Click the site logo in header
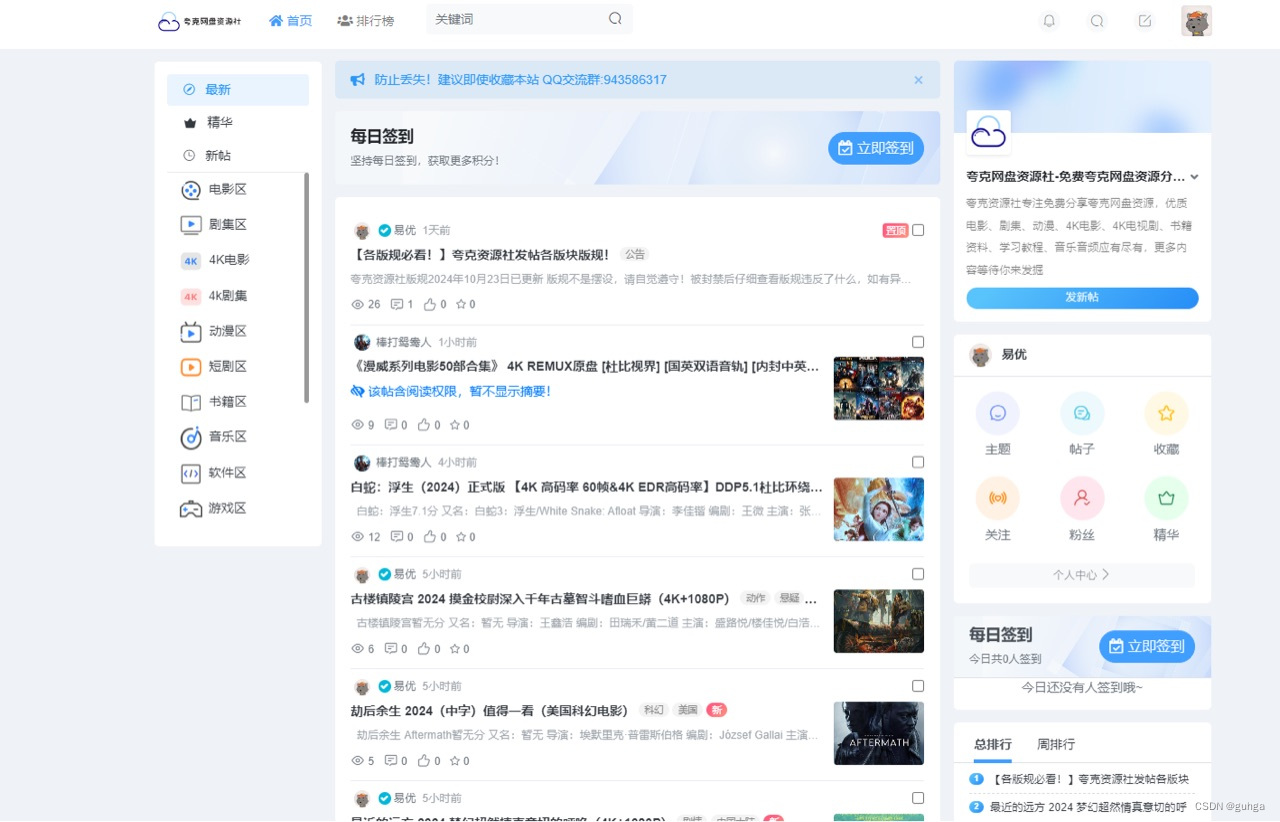This screenshot has height=822, width=1280. [200, 21]
